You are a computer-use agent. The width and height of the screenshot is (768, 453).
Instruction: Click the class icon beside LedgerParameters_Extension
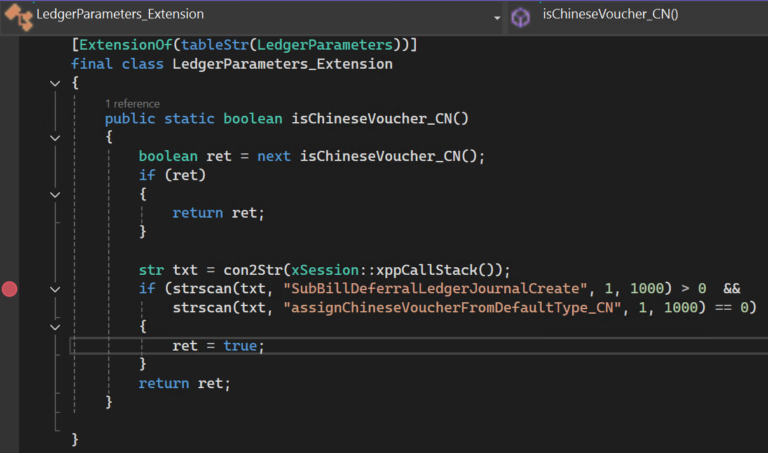click(x=18, y=15)
